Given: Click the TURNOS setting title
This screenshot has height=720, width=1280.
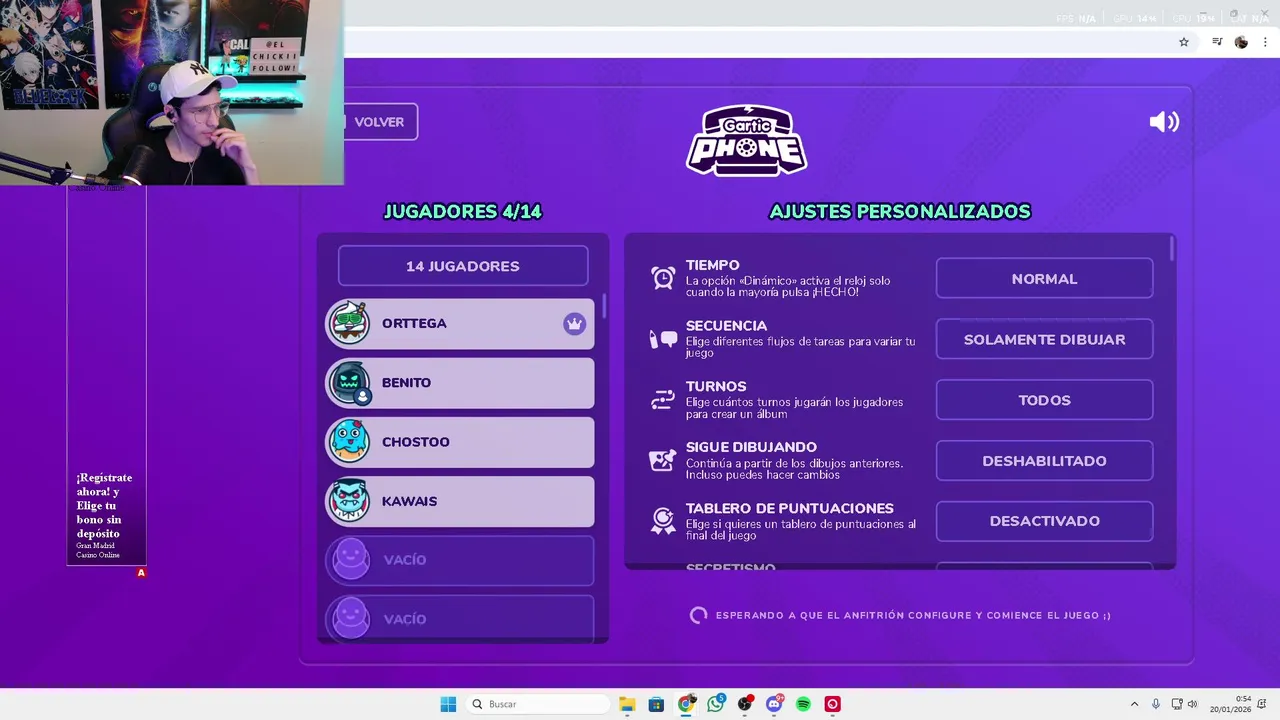Looking at the screenshot, I should pyautogui.click(x=716, y=386).
